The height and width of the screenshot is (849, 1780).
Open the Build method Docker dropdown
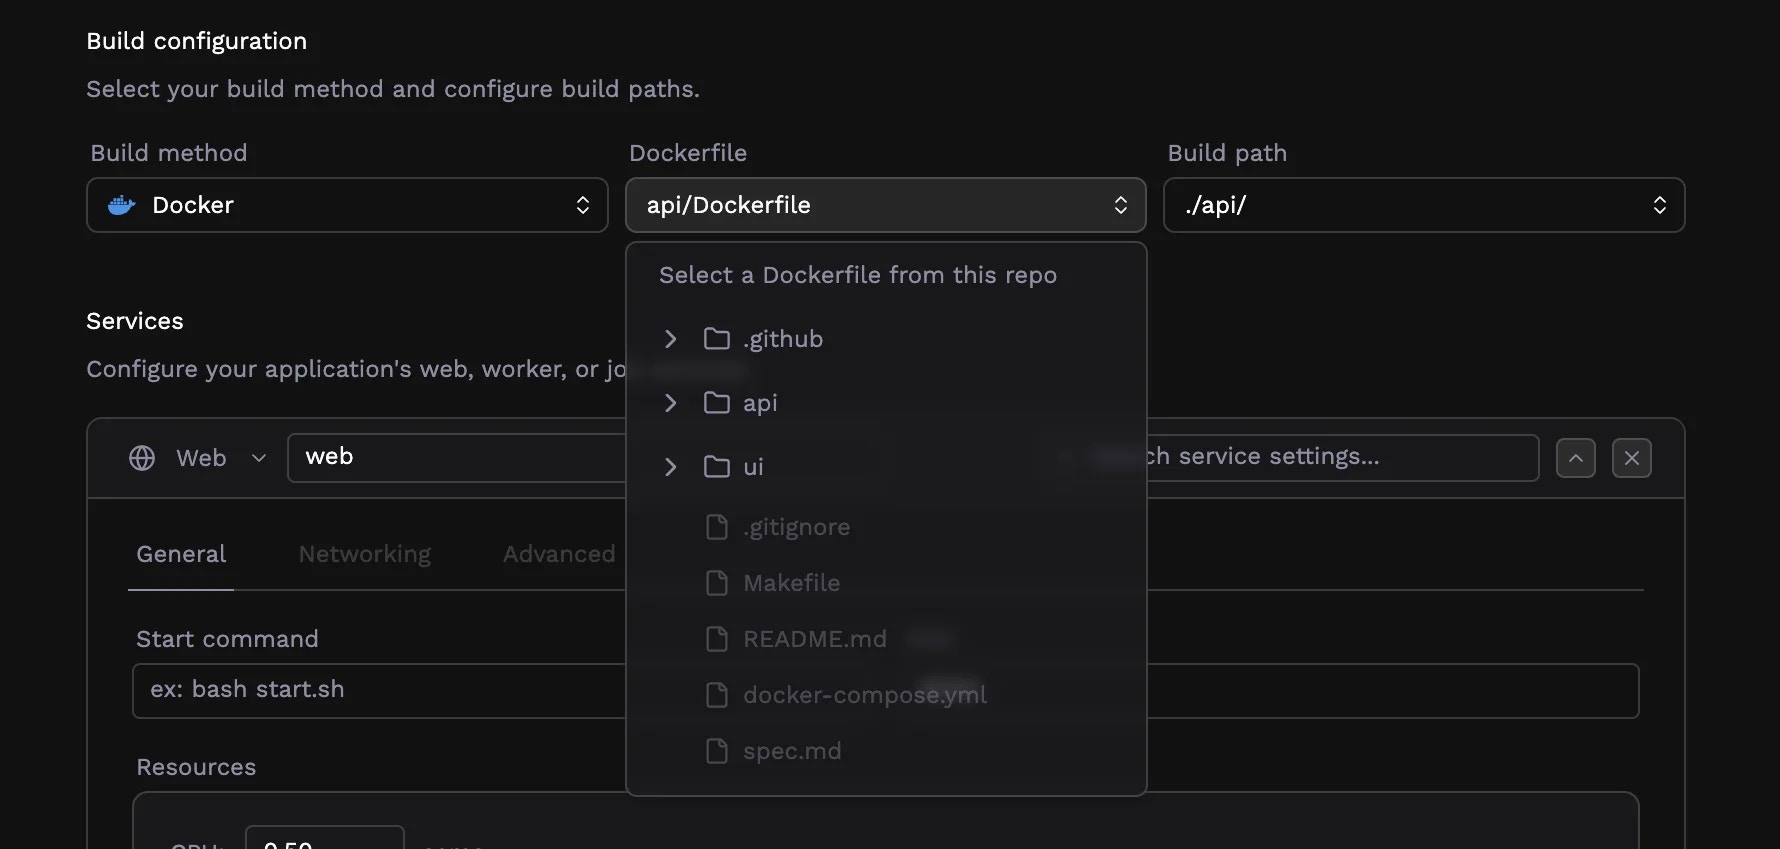pos(347,205)
